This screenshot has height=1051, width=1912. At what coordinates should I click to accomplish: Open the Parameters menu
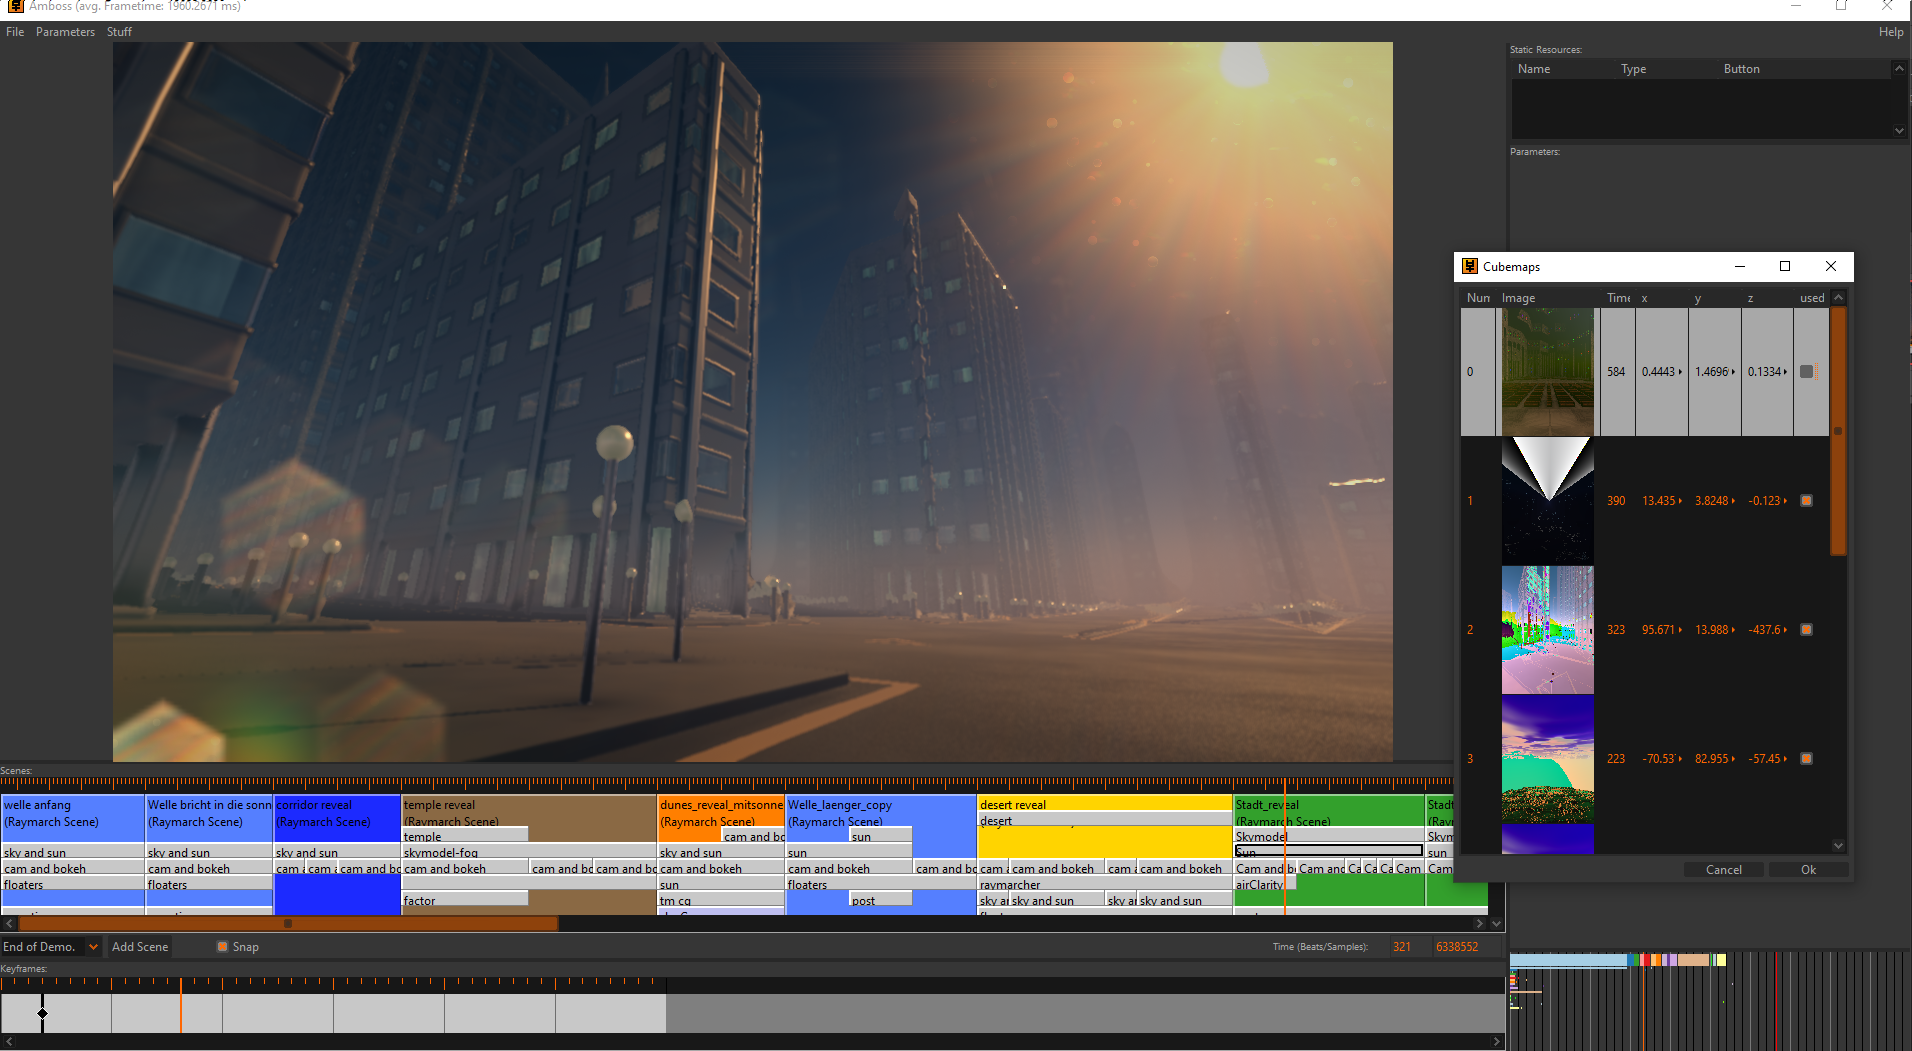(65, 32)
